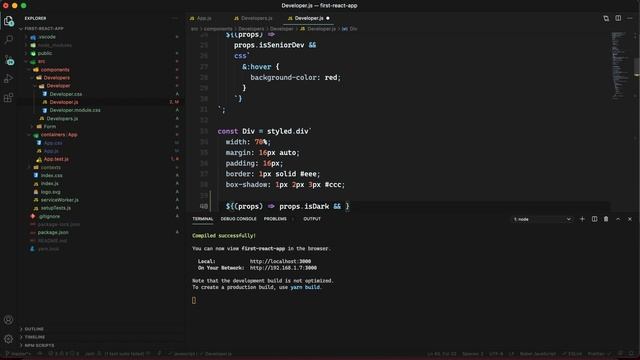Screen dimensions: 640x360
Task: Open the Run and Debug view
Action: (x=9, y=78)
